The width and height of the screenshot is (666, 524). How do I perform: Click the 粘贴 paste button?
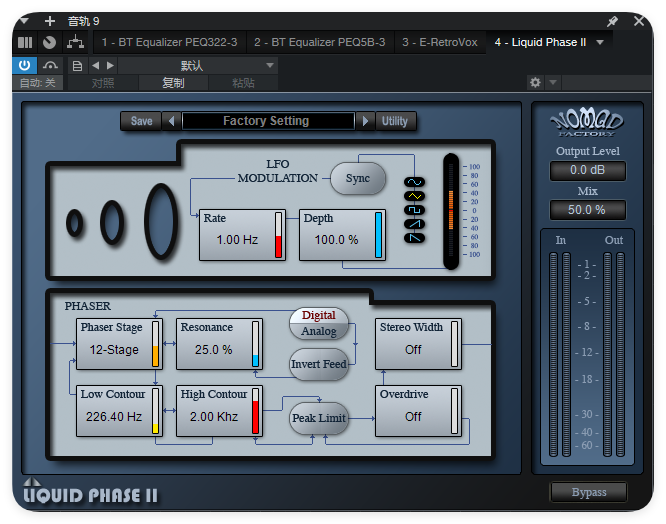click(x=243, y=83)
